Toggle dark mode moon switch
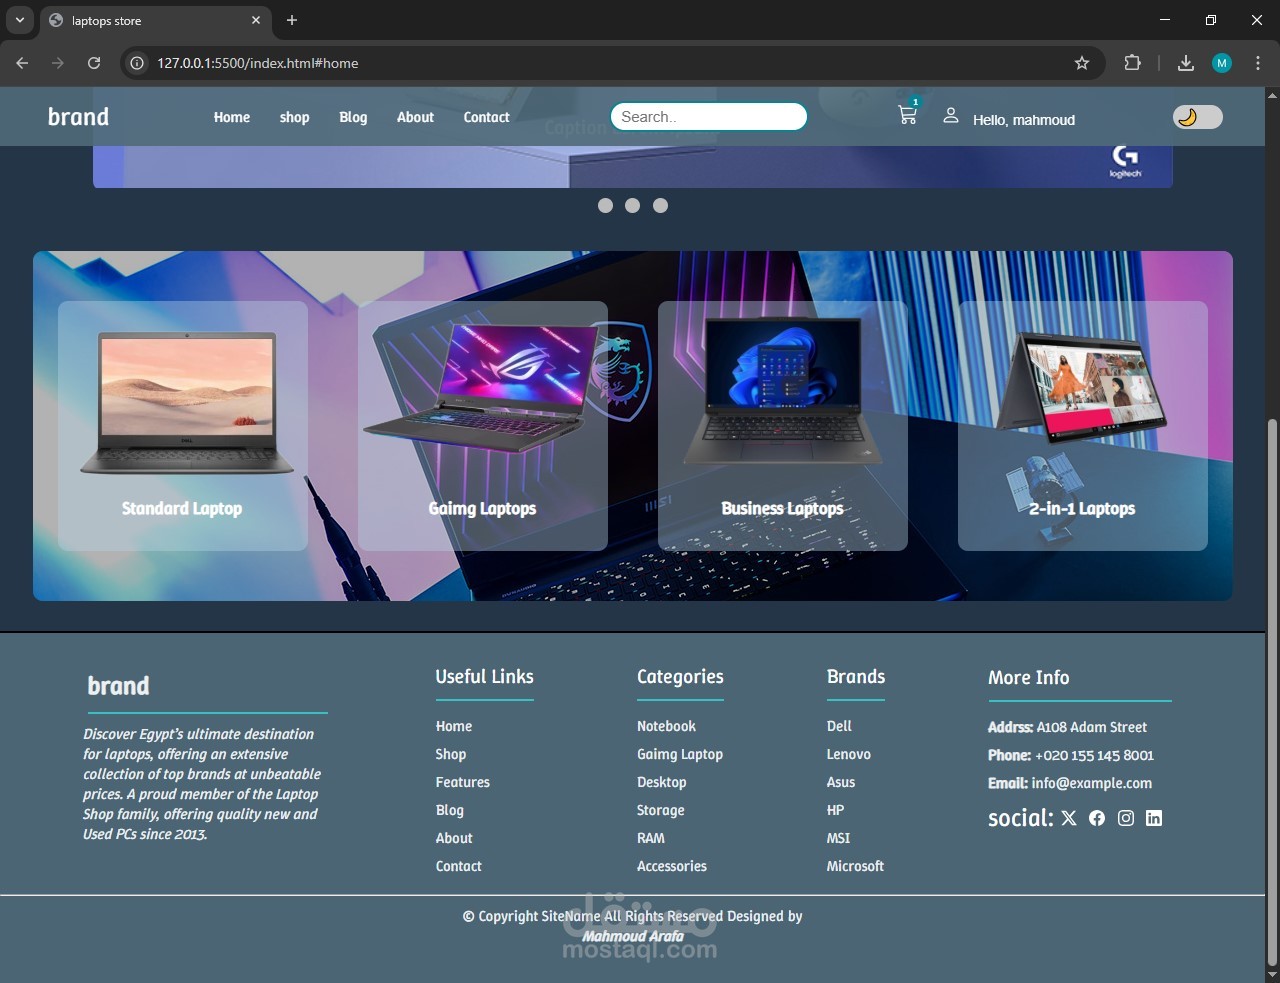 tap(1197, 117)
